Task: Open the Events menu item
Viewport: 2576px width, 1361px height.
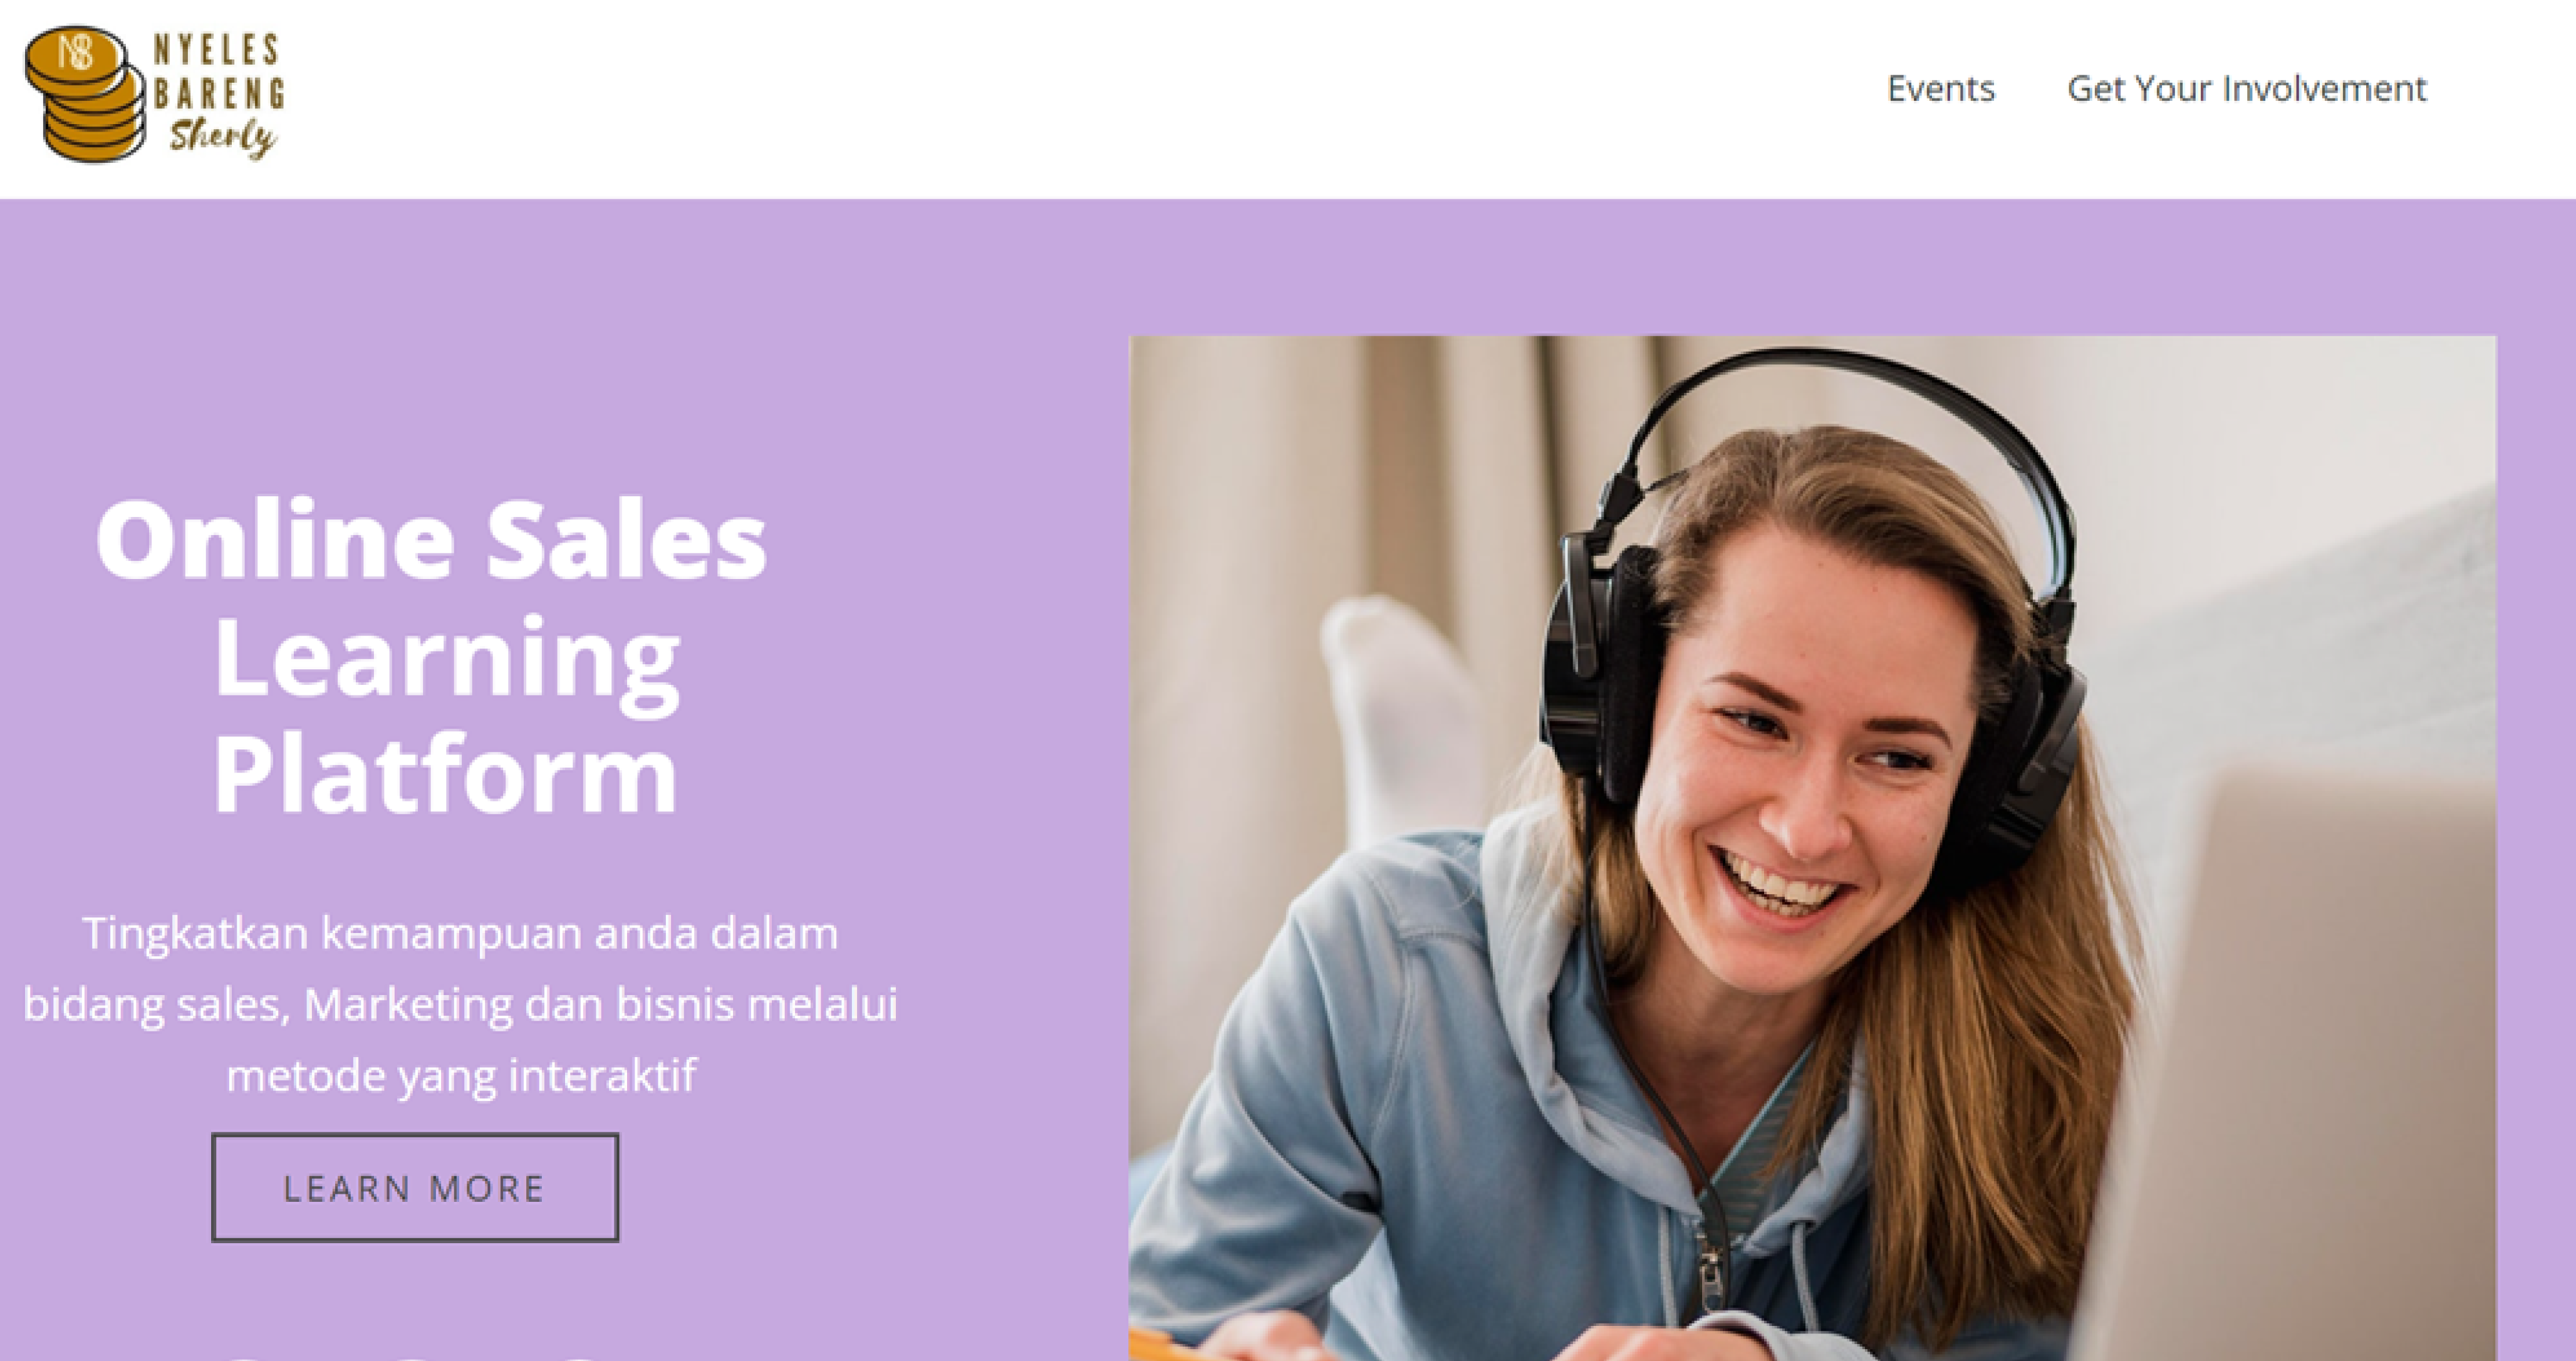Action: 1941,89
